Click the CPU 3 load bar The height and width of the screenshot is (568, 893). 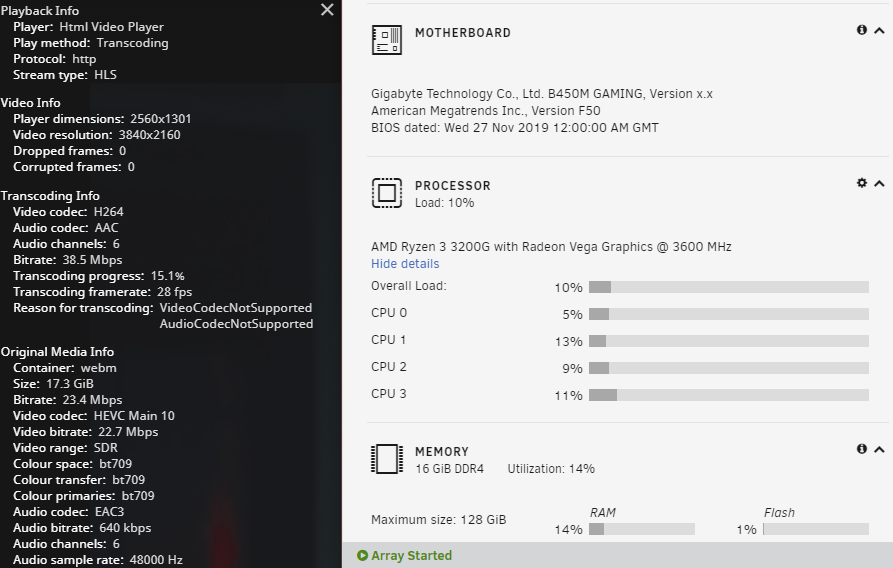pos(729,395)
